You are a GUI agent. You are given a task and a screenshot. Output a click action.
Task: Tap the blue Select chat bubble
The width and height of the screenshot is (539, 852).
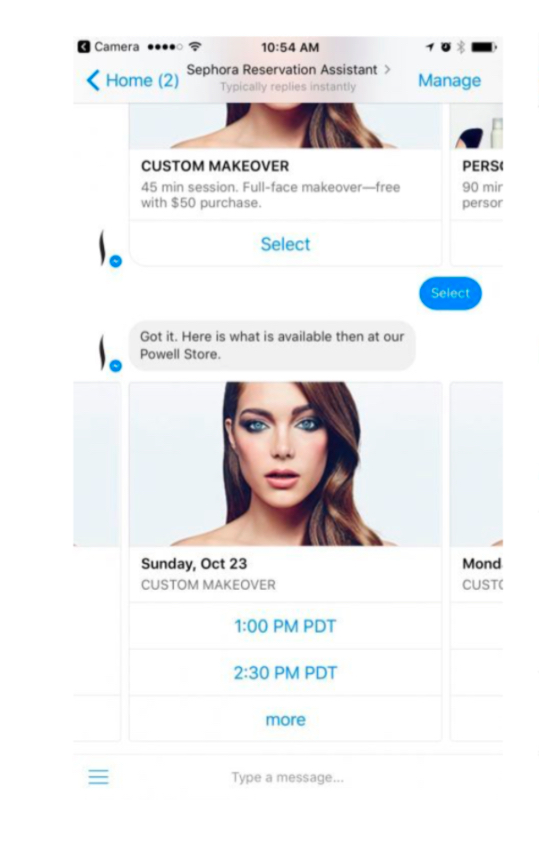point(450,293)
